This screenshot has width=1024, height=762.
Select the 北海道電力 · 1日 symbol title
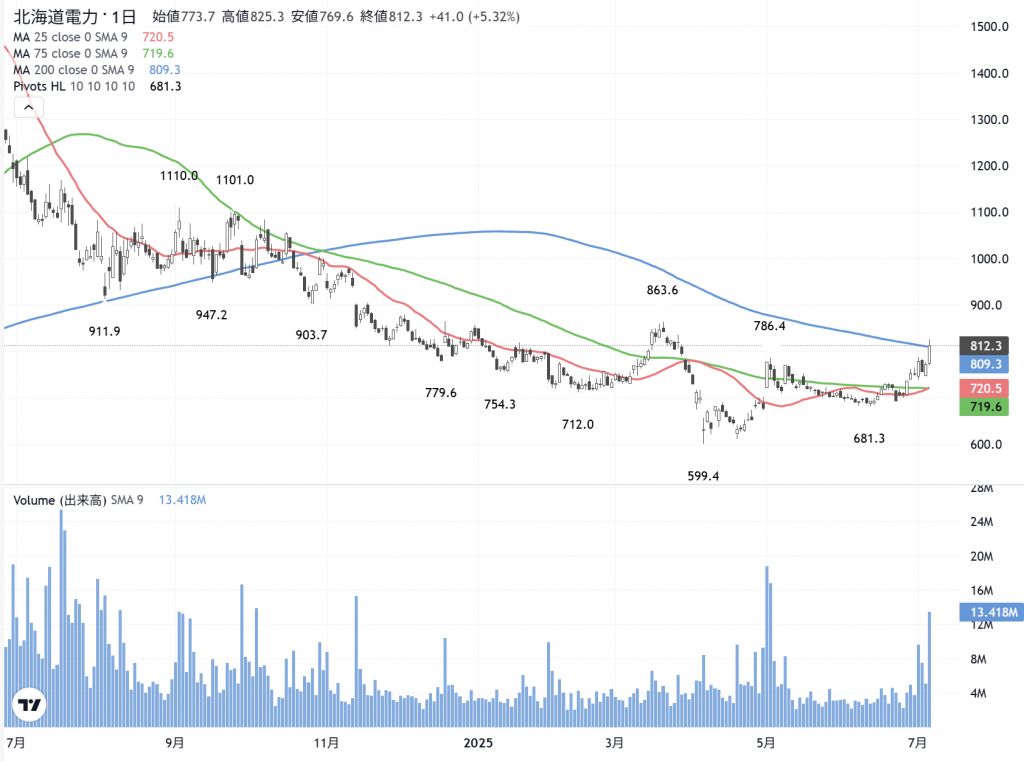point(75,16)
